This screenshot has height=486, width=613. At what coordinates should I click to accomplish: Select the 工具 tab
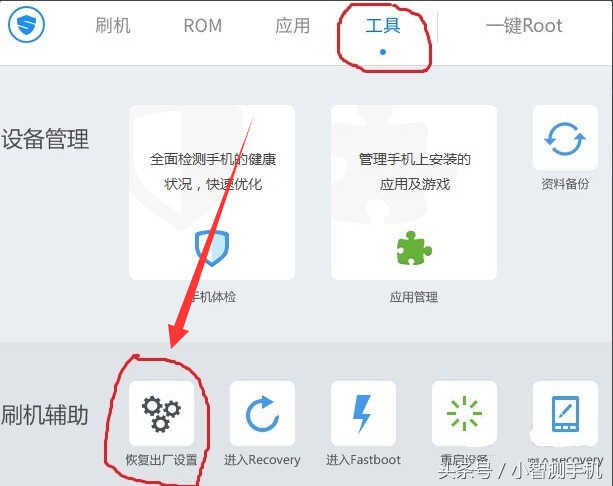(383, 26)
